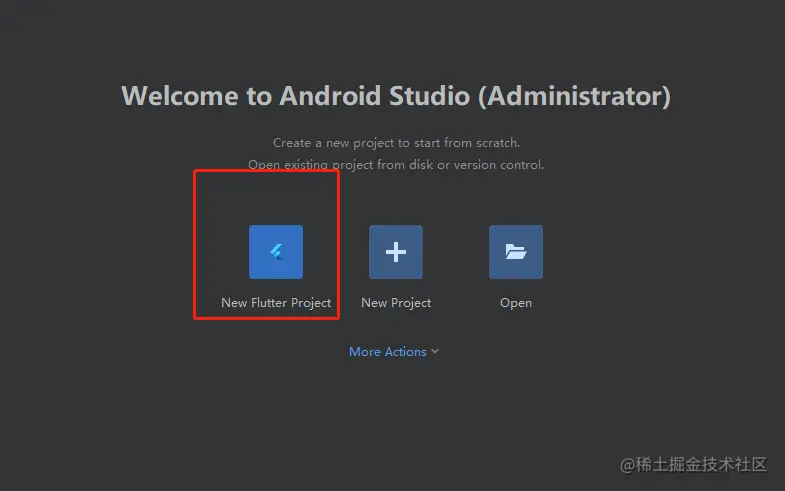Select the 'New Flutter Project' label

[x=276, y=303]
